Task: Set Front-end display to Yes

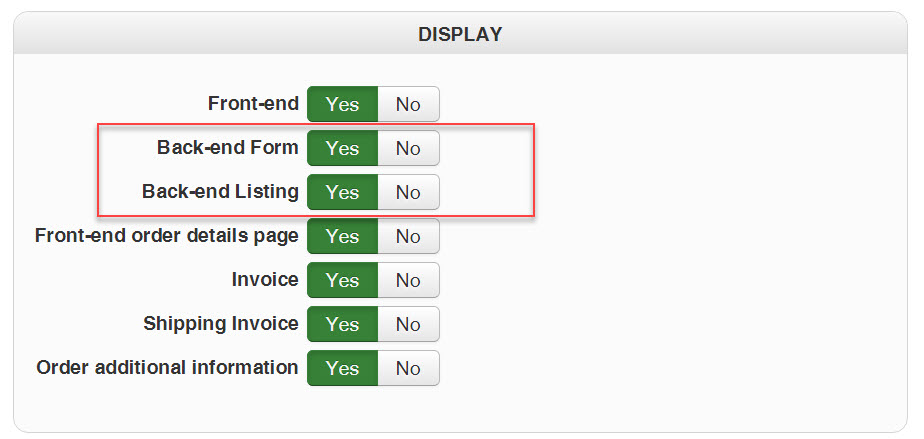Action: [342, 104]
